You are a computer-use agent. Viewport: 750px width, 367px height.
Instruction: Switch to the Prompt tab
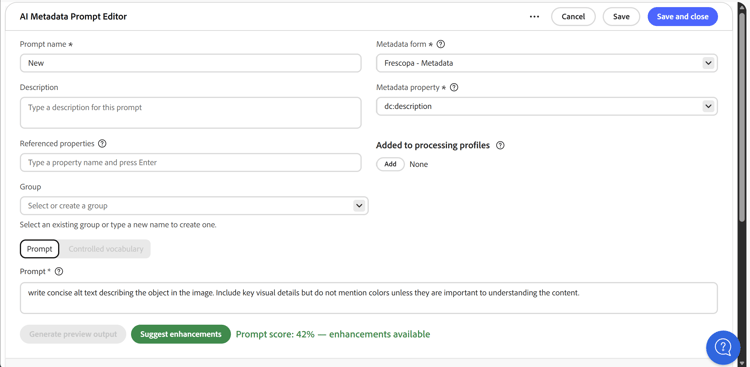point(40,249)
